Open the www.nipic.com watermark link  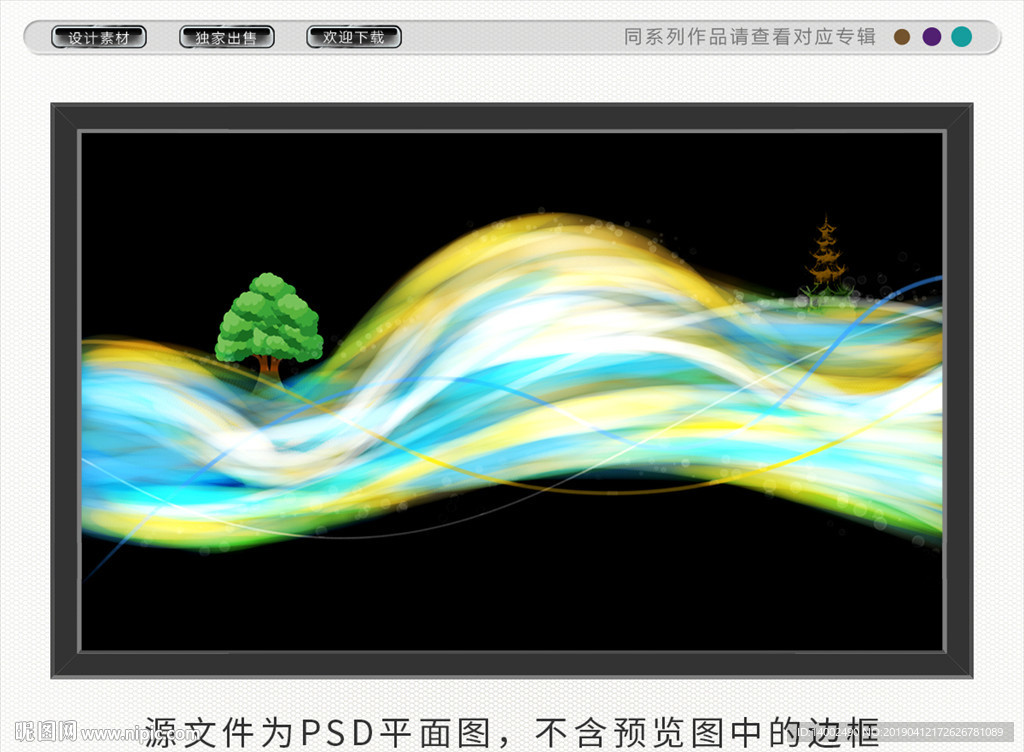[x=140, y=735]
